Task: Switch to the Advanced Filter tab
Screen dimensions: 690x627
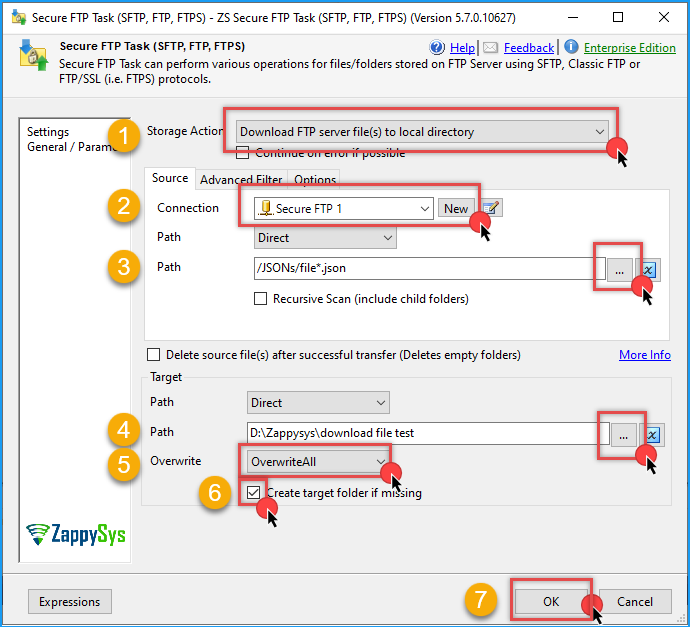Action: 241,180
